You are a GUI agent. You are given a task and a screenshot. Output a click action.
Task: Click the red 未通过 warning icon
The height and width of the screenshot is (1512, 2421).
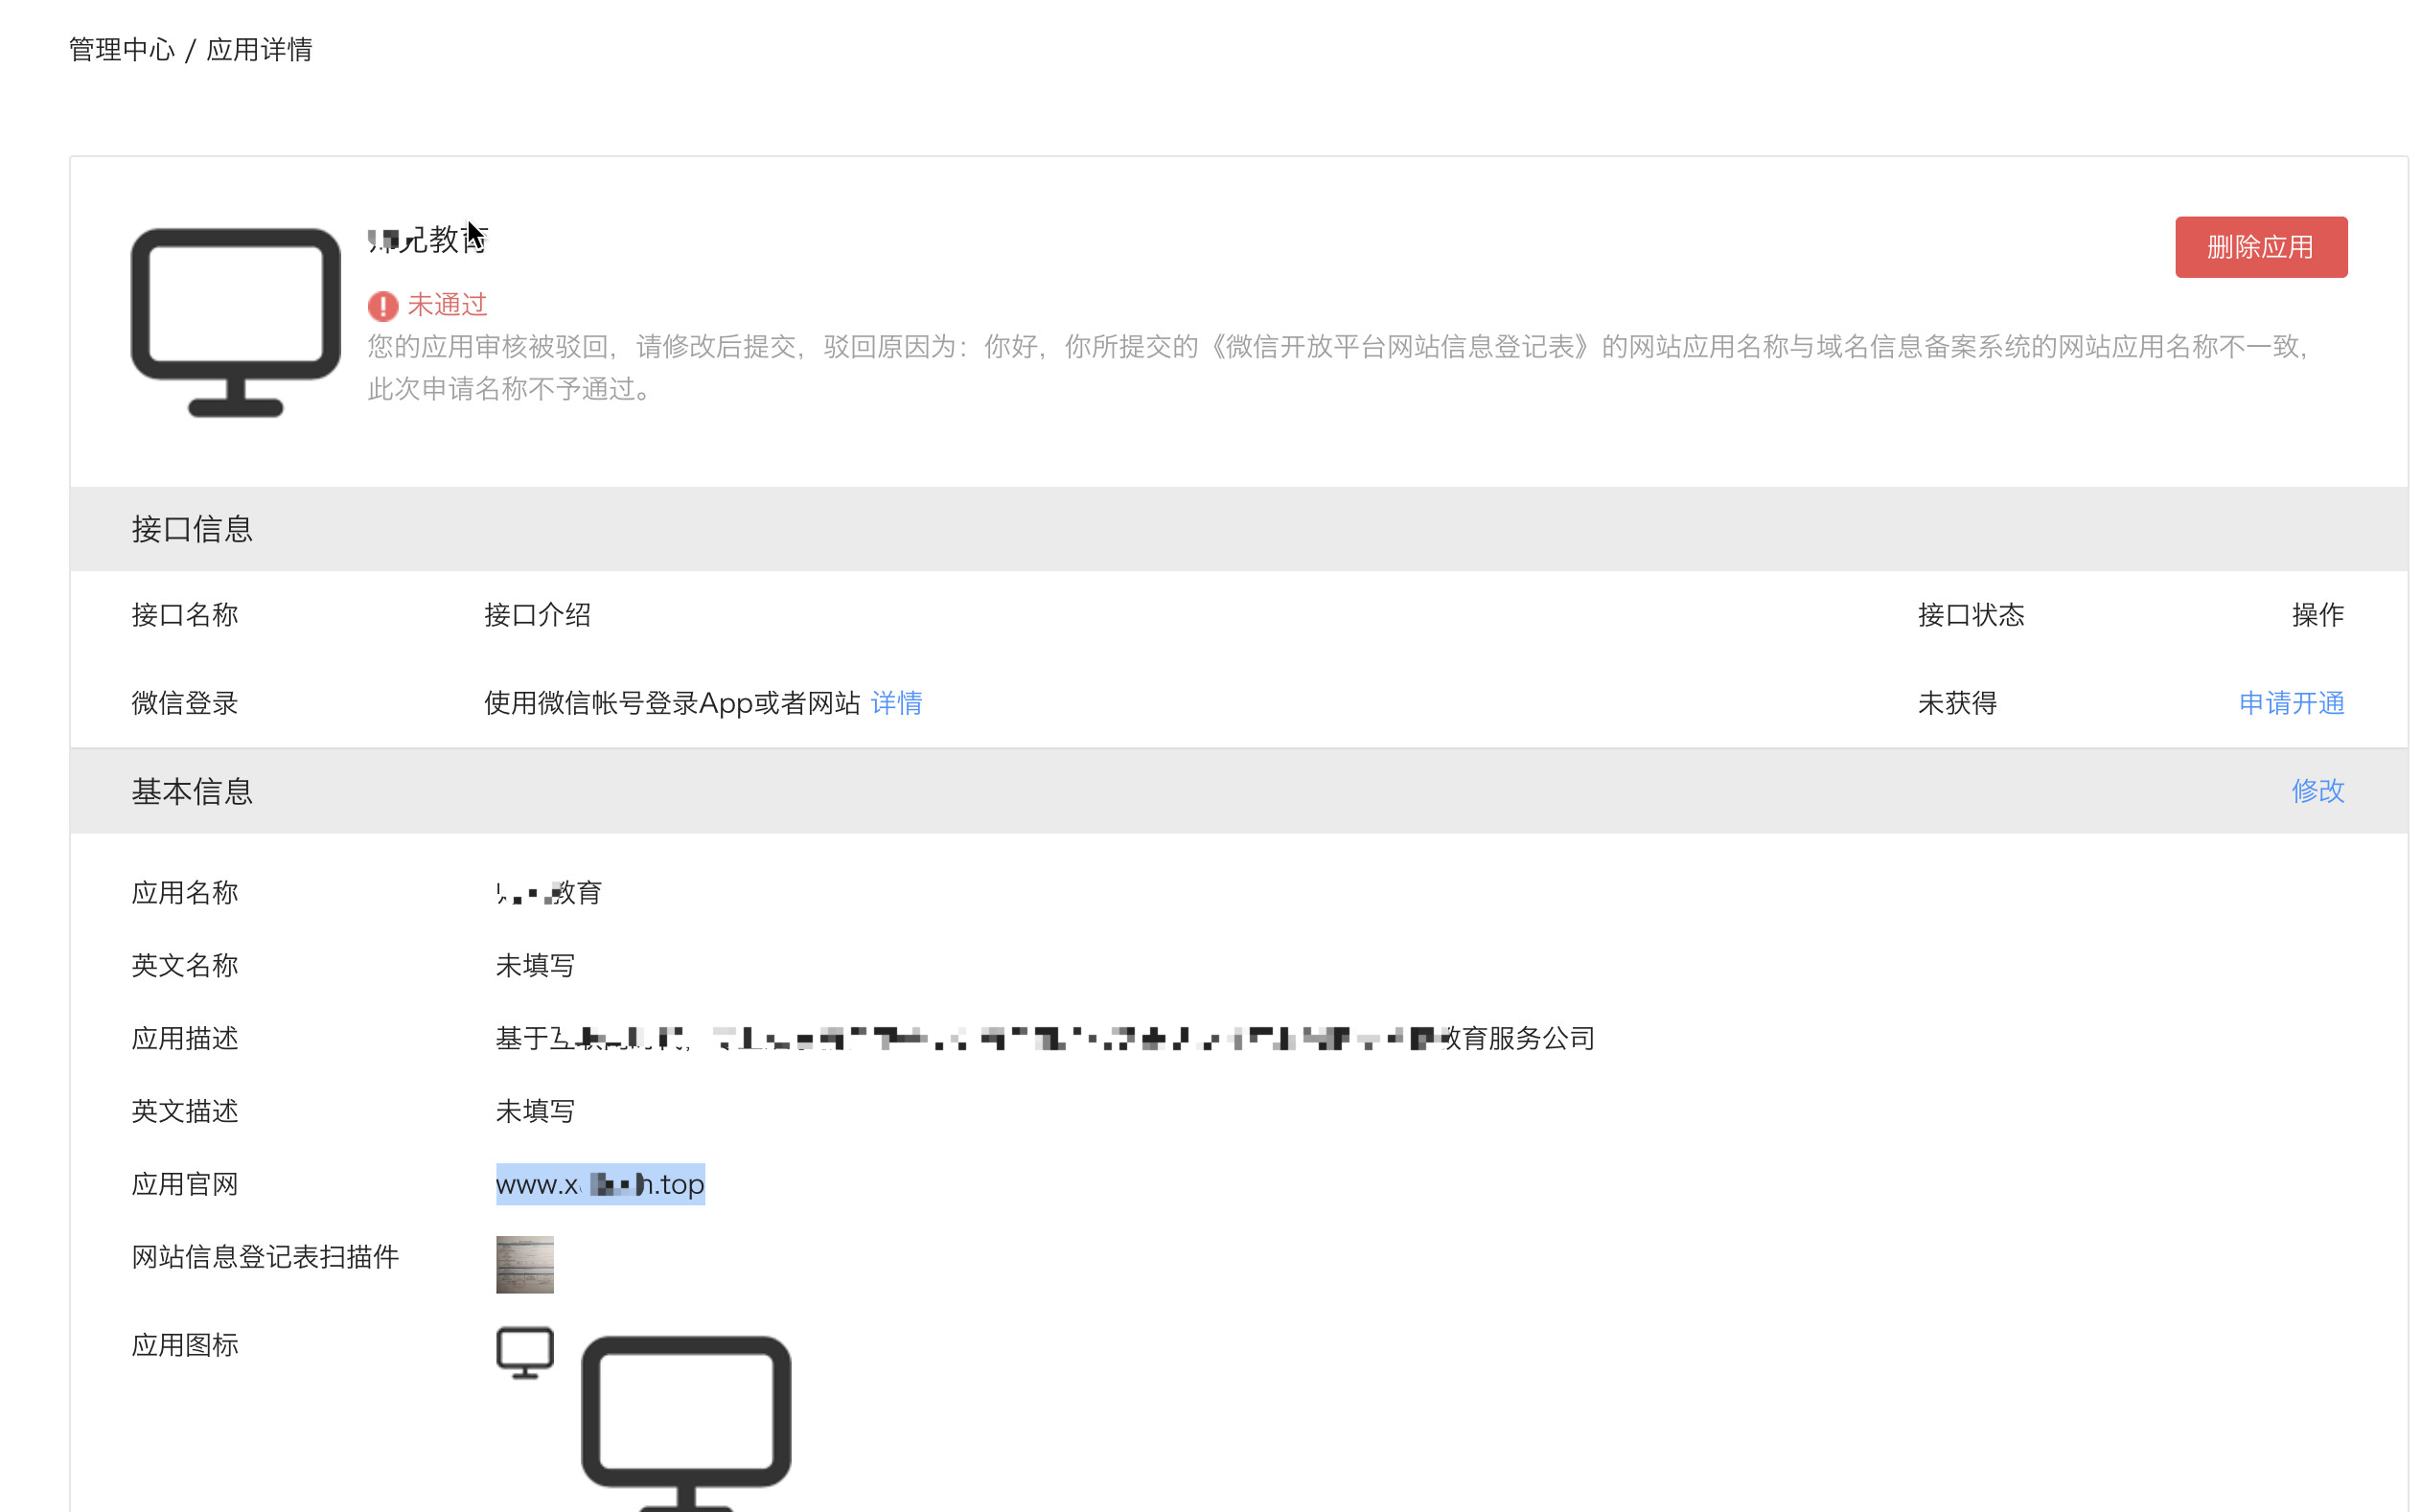tap(382, 306)
